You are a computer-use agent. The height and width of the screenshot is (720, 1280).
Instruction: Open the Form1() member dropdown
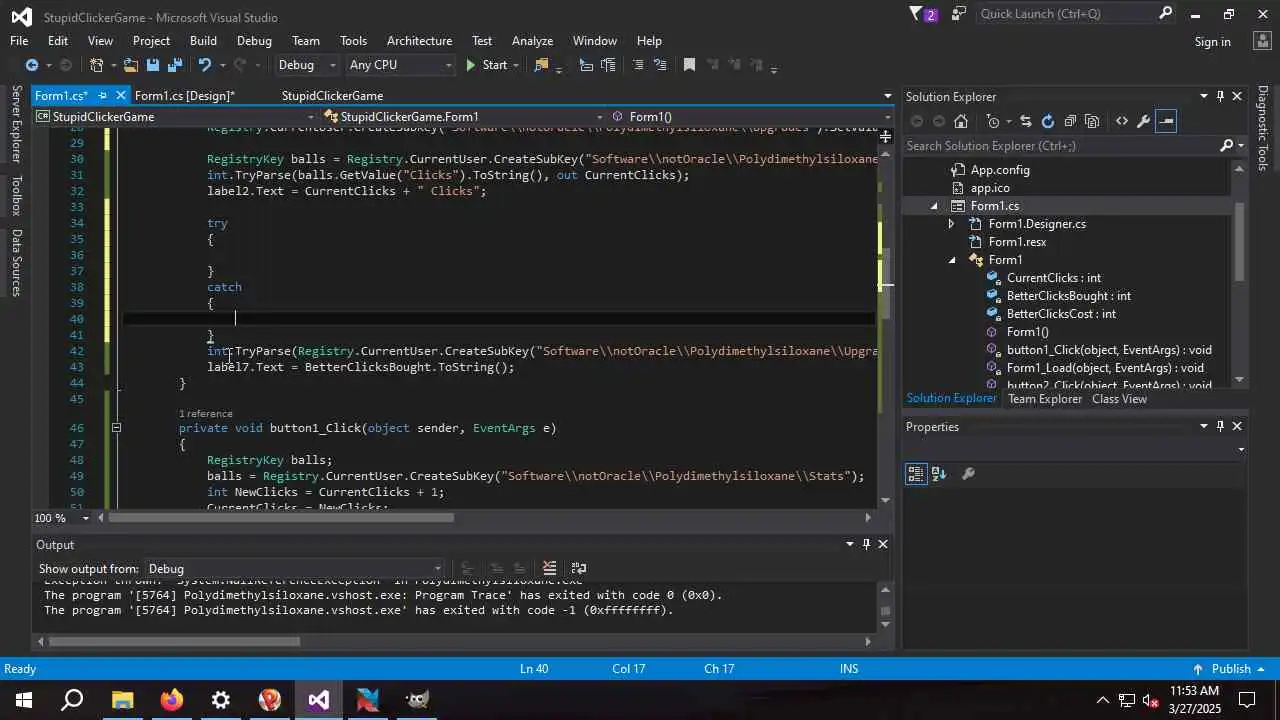click(751, 117)
